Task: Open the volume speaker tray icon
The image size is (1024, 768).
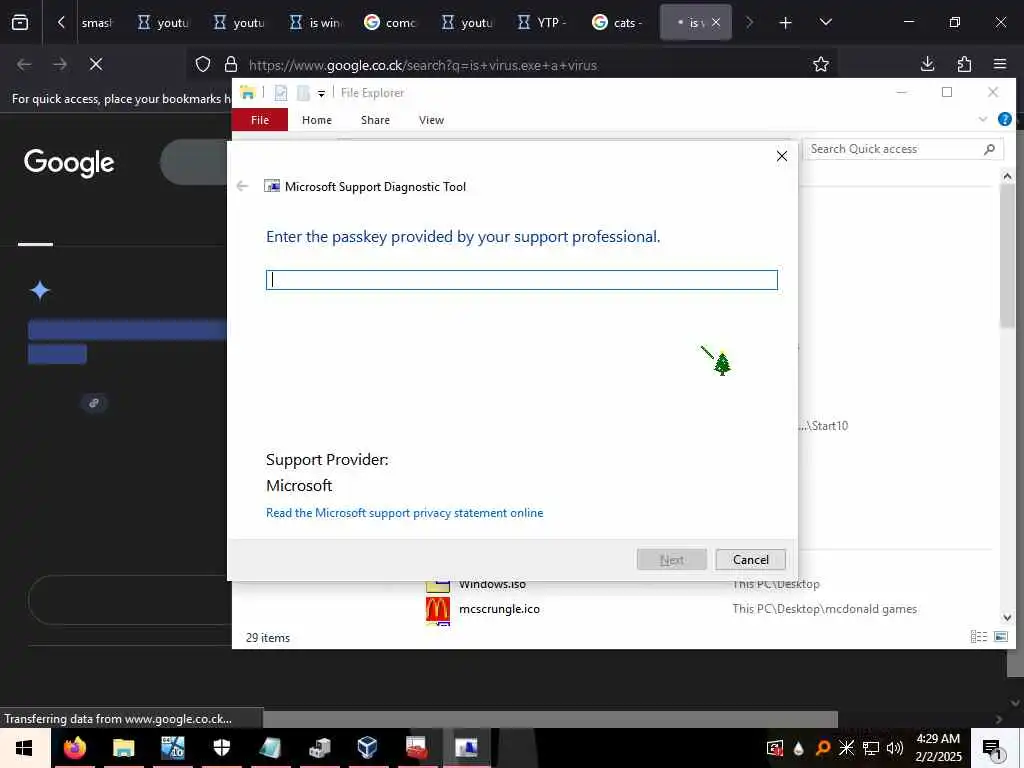Action: (895, 748)
